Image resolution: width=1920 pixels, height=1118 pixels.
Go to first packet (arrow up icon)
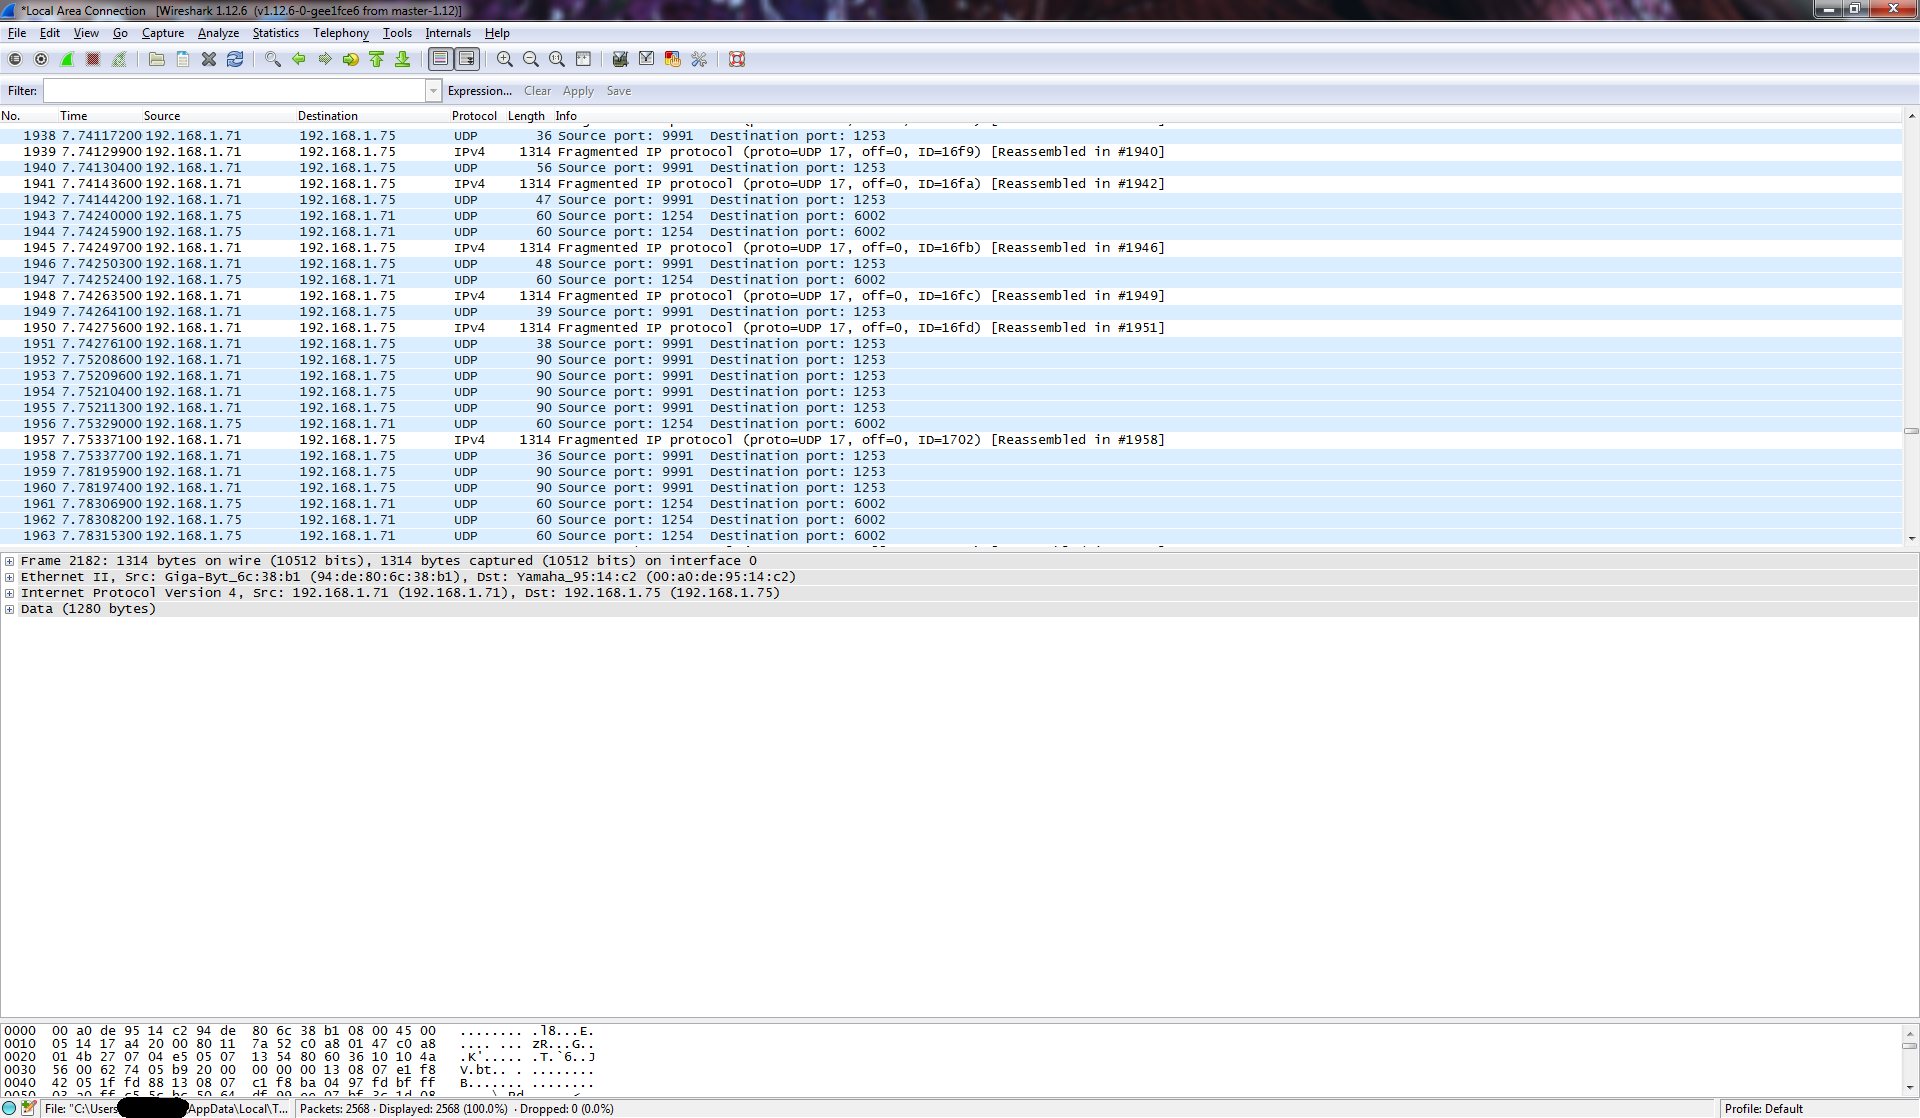[x=377, y=60]
